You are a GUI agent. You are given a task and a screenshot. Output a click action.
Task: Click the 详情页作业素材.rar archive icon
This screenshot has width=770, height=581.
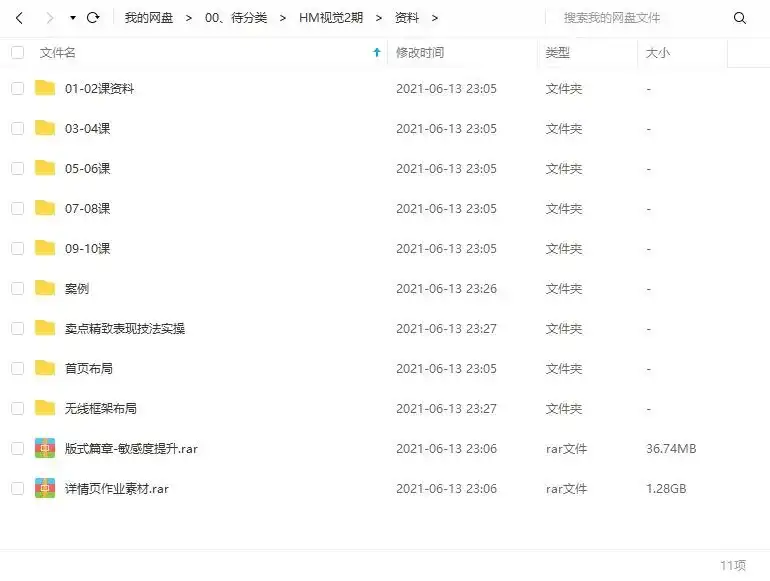click(x=45, y=488)
